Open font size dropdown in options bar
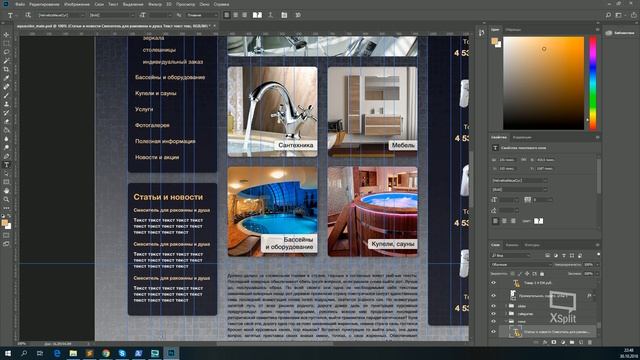Screen dimensions: 640x360 (x=160, y=15)
